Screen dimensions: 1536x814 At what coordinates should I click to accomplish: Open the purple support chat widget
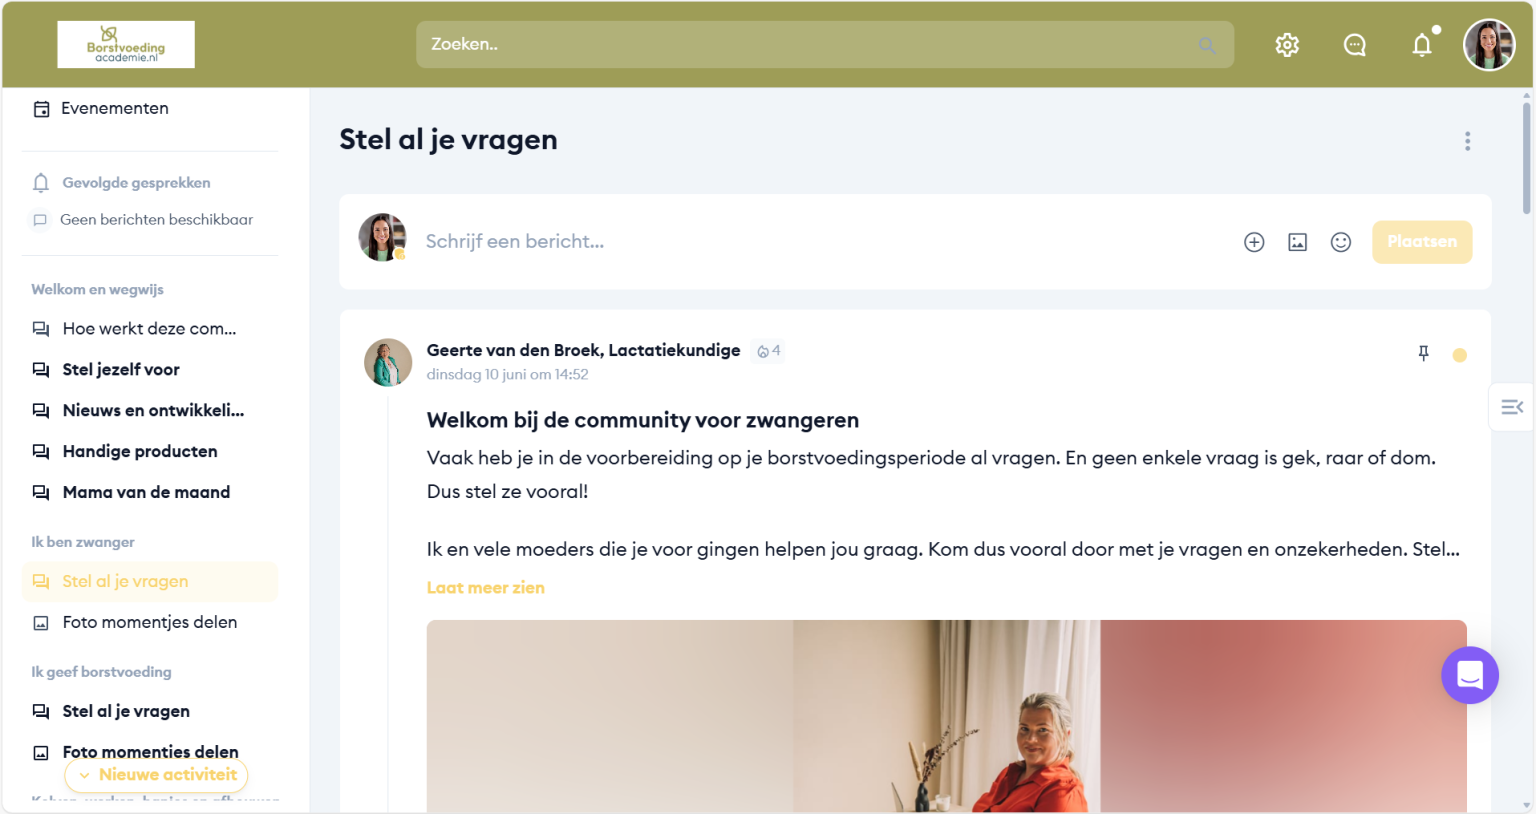pyautogui.click(x=1469, y=675)
